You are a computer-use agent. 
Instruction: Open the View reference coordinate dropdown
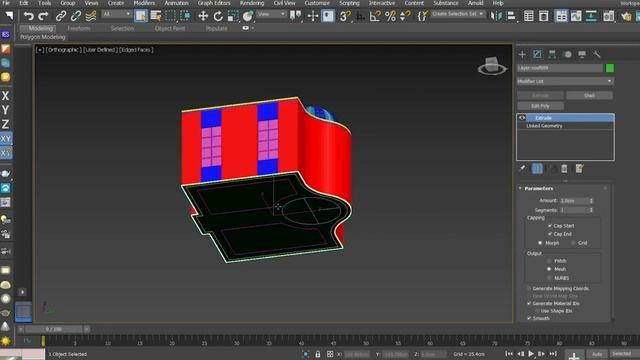point(271,14)
